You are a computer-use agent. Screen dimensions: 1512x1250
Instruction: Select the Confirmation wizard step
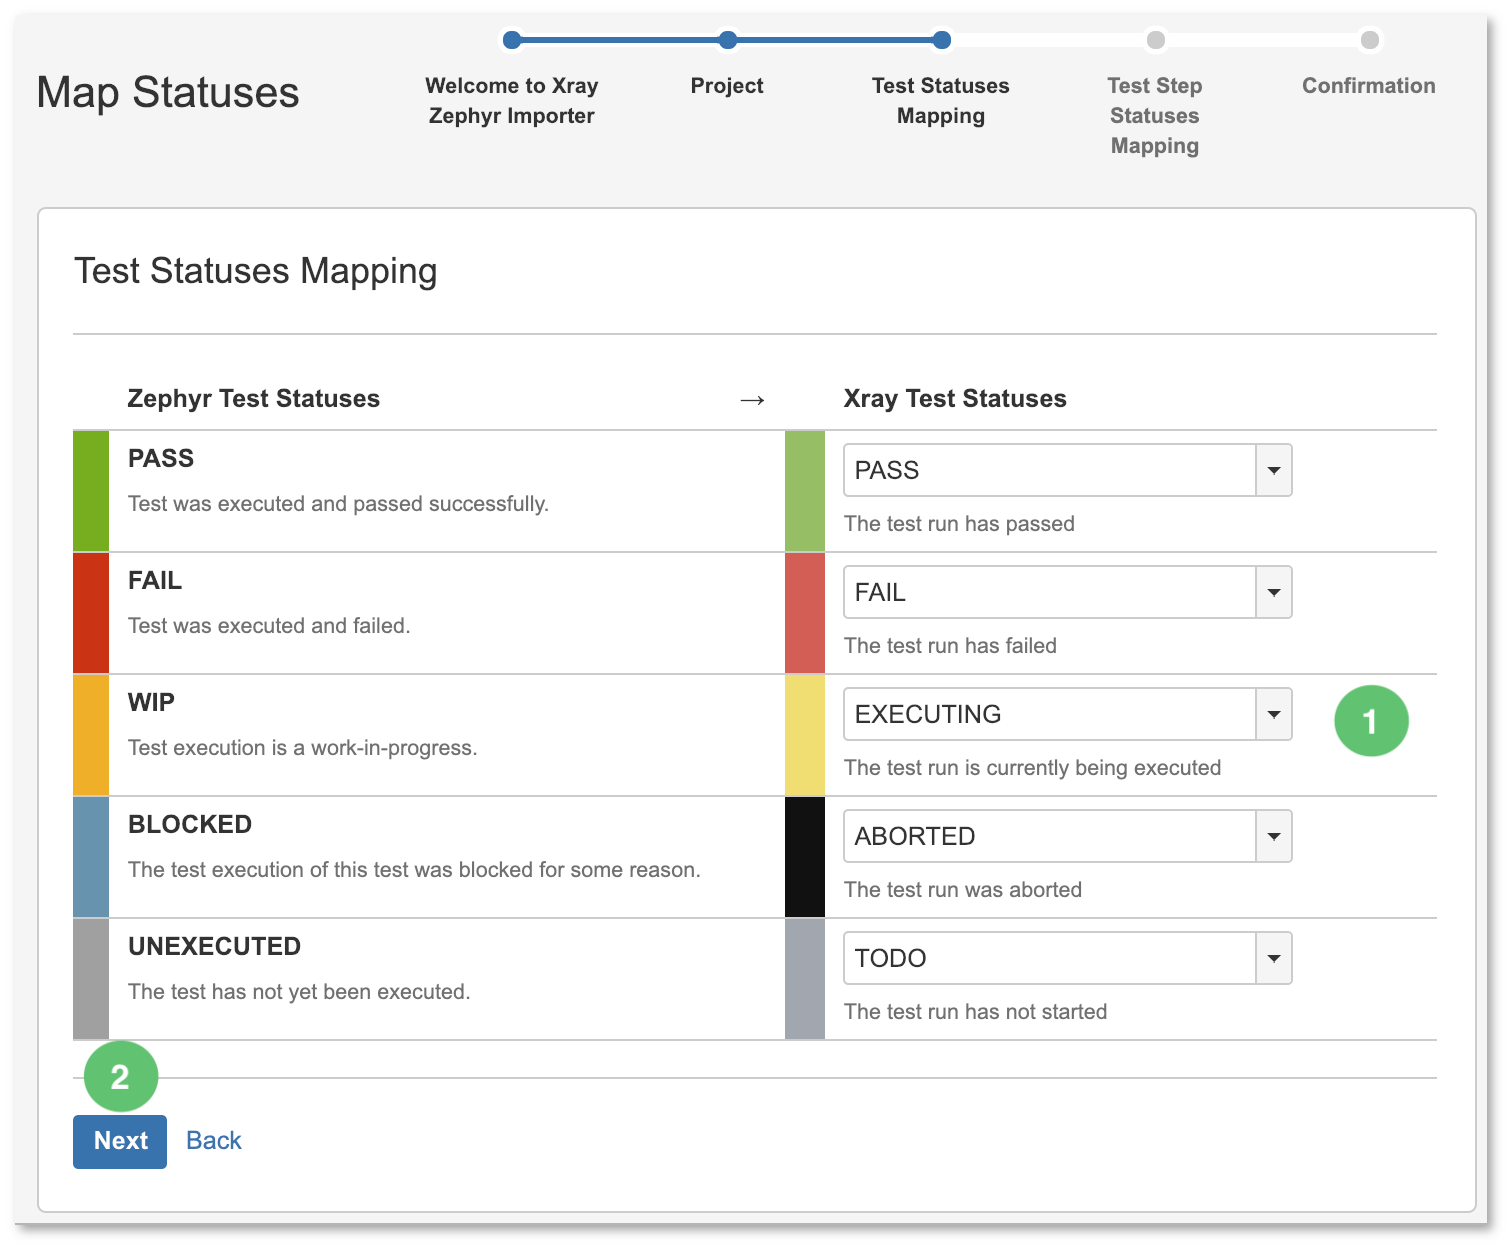point(1369,86)
